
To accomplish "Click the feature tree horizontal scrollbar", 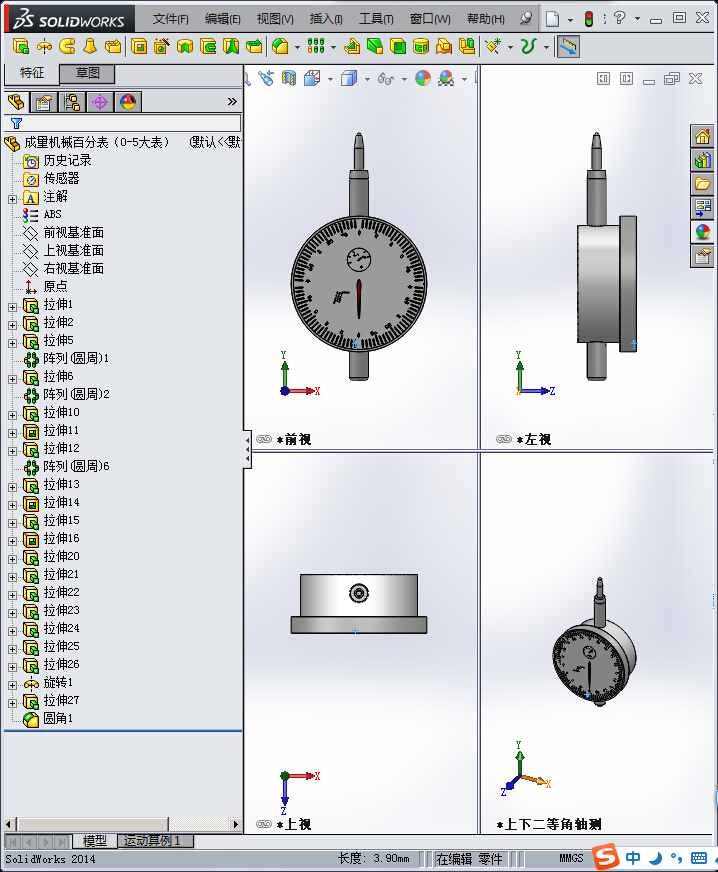I will point(123,824).
